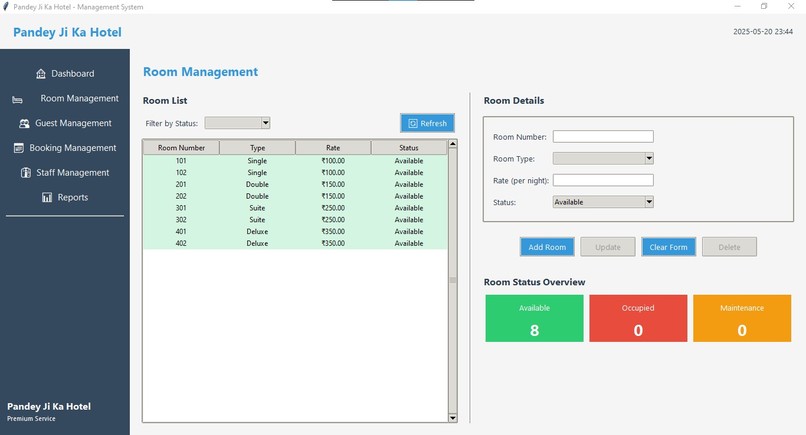Click the Dashboard house icon
This screenshot has width=806, height=435.
pyautogui.click(x=41, y=74)
